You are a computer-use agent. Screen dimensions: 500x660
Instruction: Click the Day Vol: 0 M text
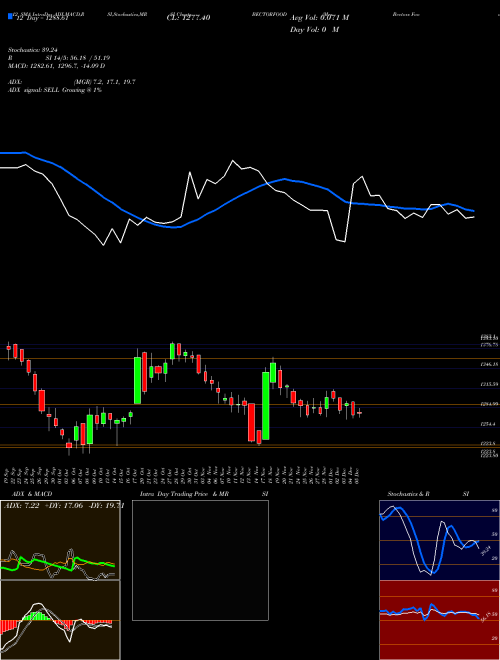(x=314, y=30)
